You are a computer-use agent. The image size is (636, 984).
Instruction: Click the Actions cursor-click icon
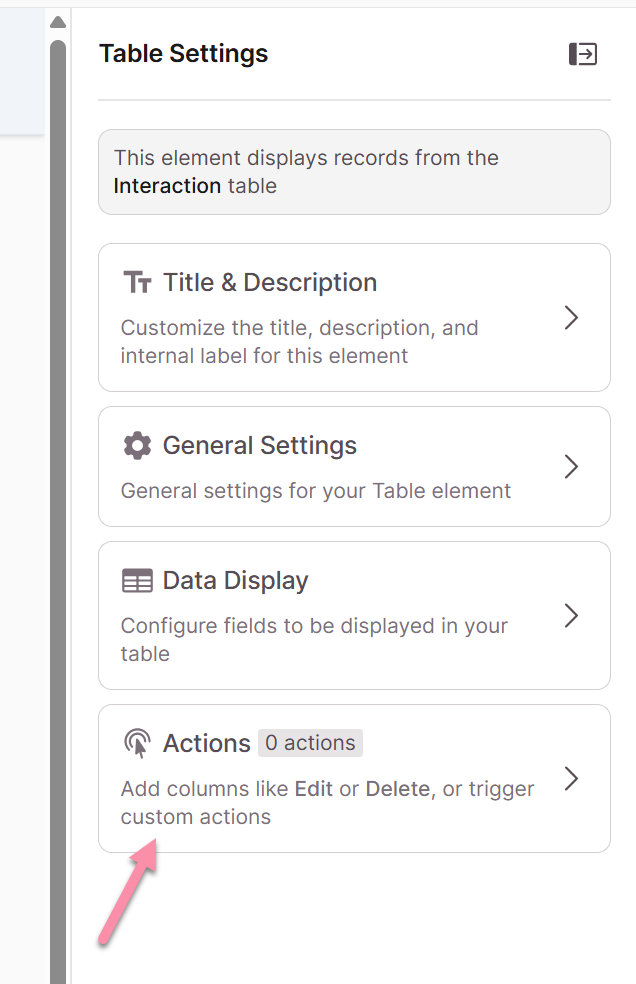(x=137, y=743)
